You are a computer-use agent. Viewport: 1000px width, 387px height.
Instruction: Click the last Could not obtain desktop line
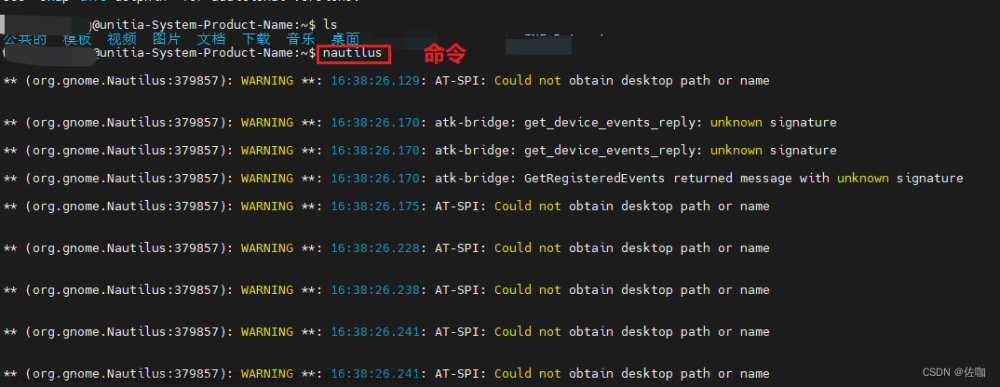pyautogui.click(x=386, y=373)
